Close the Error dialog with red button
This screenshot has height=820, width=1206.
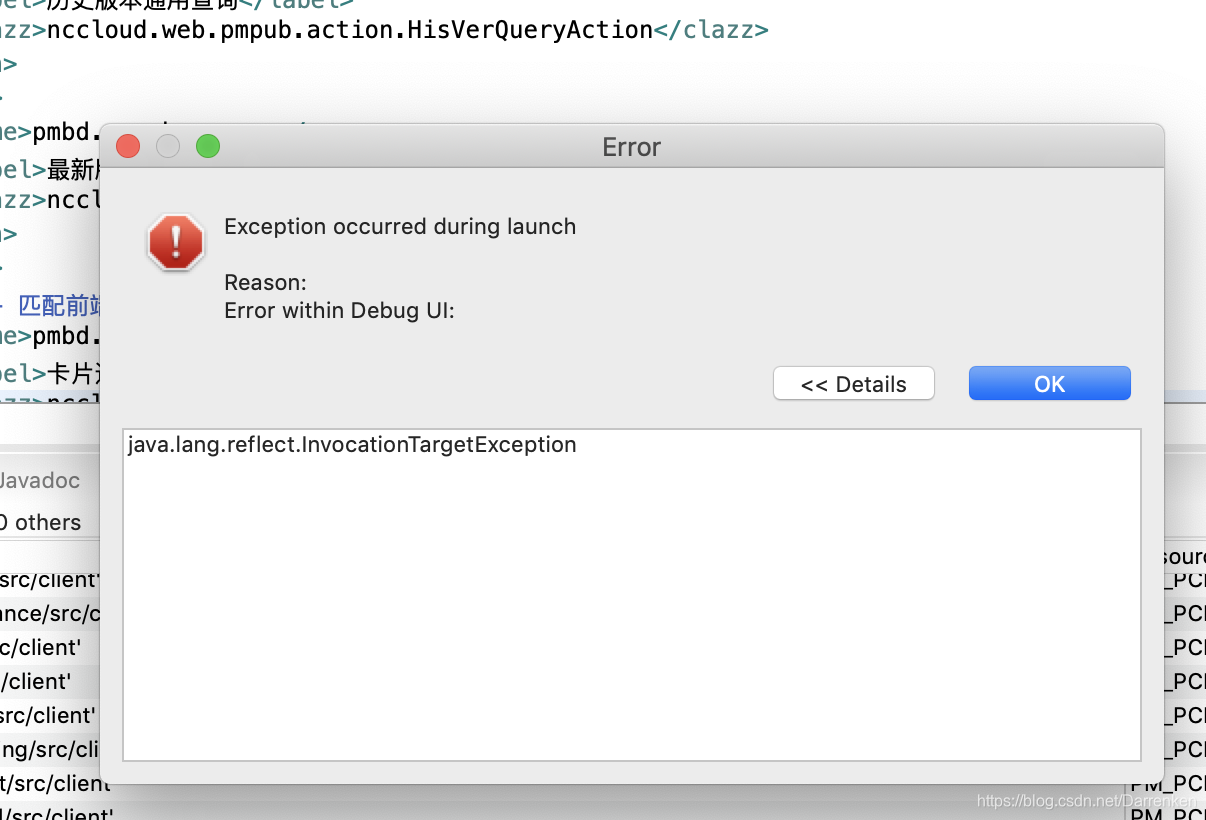tap(128, 146)
